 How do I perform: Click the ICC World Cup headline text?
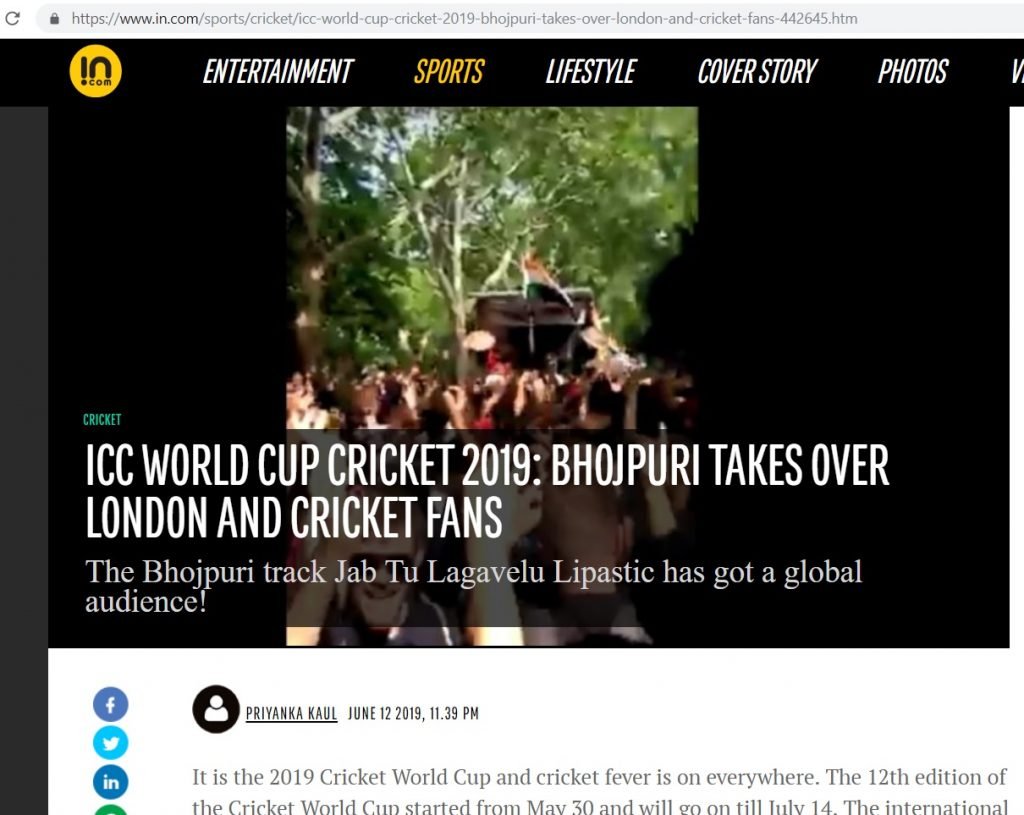tap(487, 491)
